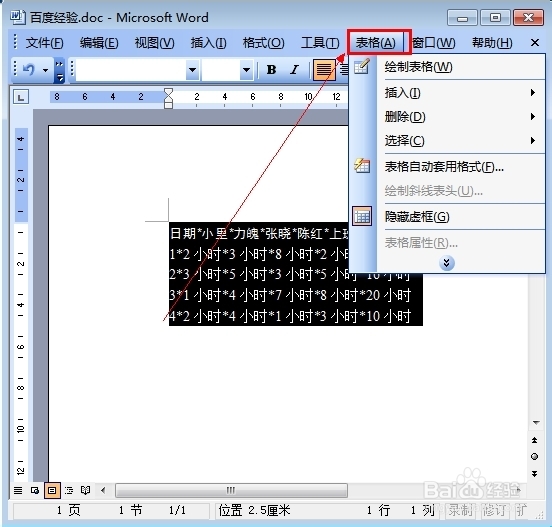Click horizontal scrollbar left arrow

pos(103,490)
